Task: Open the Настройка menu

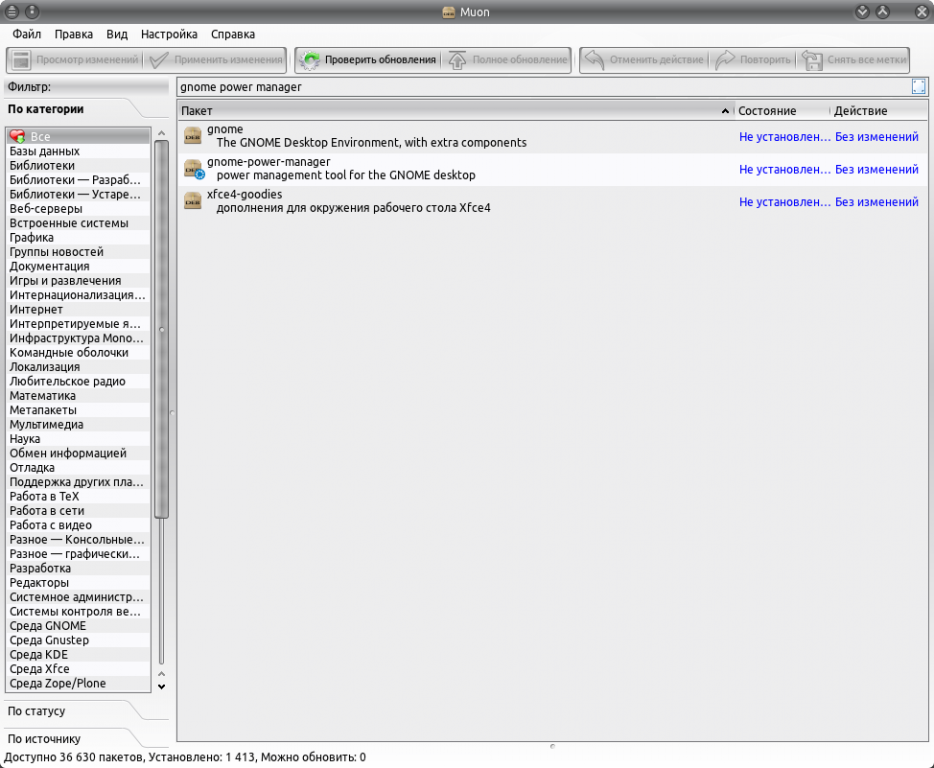Action: 169,35
